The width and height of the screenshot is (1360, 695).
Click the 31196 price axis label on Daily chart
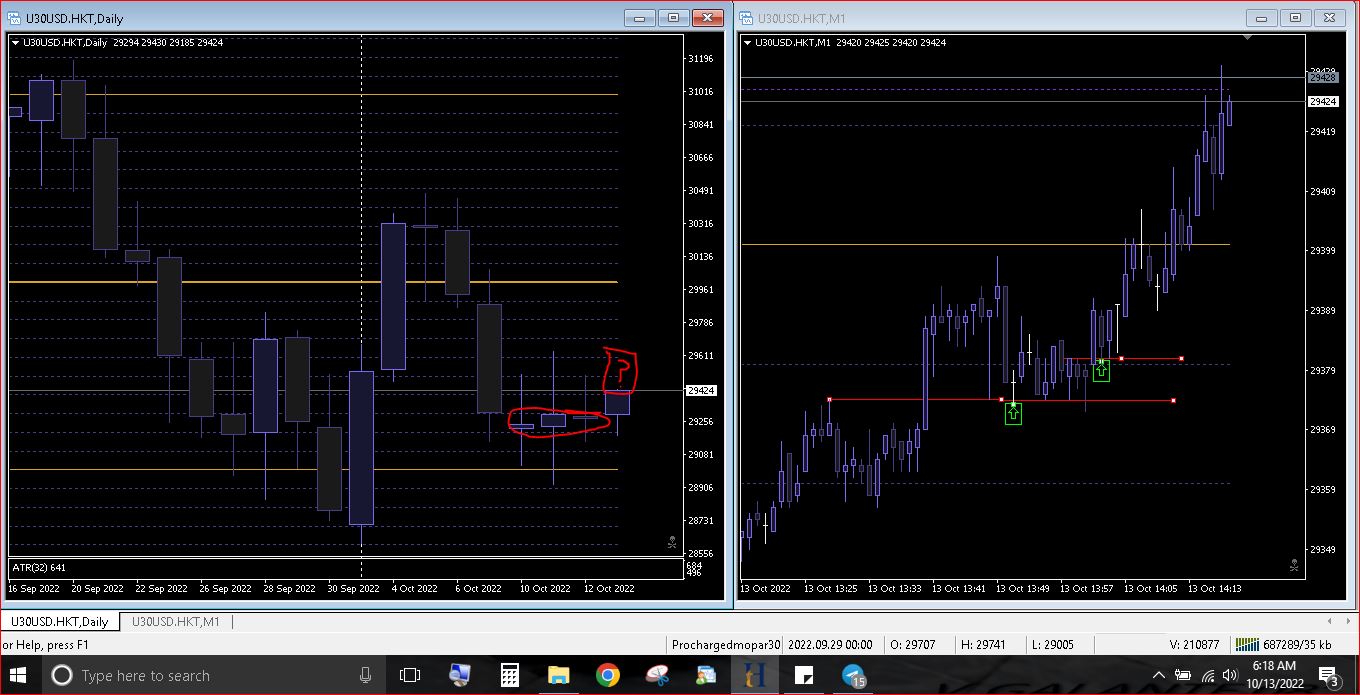701,59
